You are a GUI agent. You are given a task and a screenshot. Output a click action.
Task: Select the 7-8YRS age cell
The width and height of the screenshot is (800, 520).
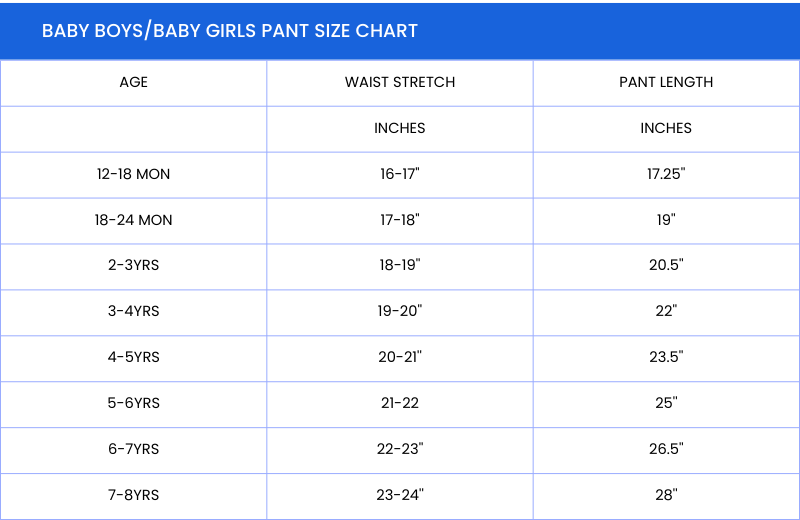tap(133, 495)
